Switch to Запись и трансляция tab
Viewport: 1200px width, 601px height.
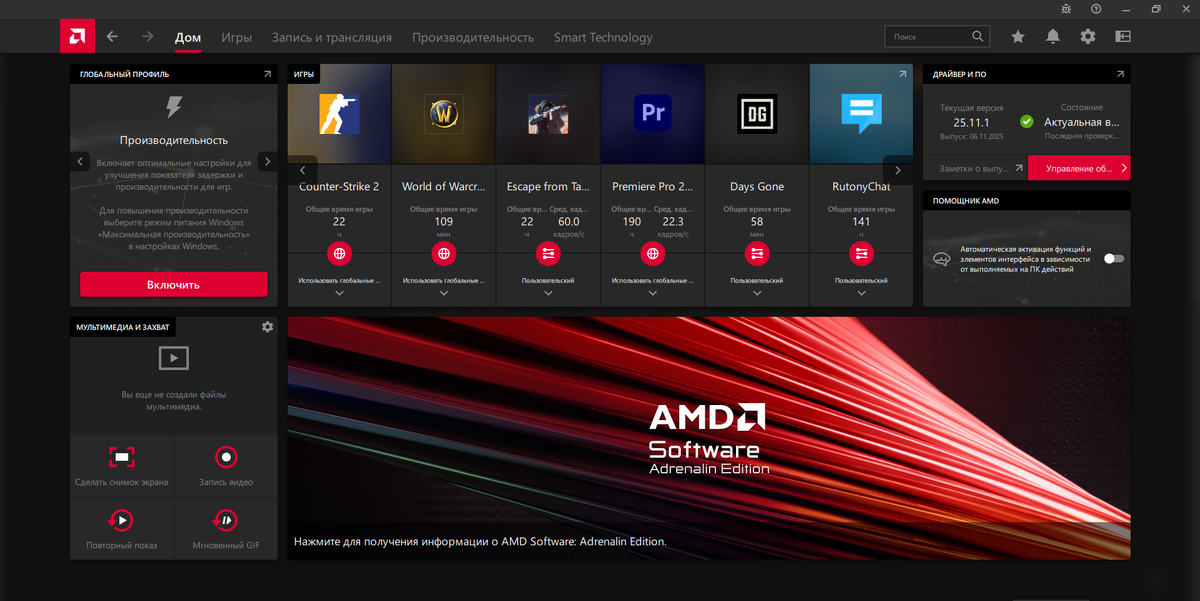click(x=332, y=37)
